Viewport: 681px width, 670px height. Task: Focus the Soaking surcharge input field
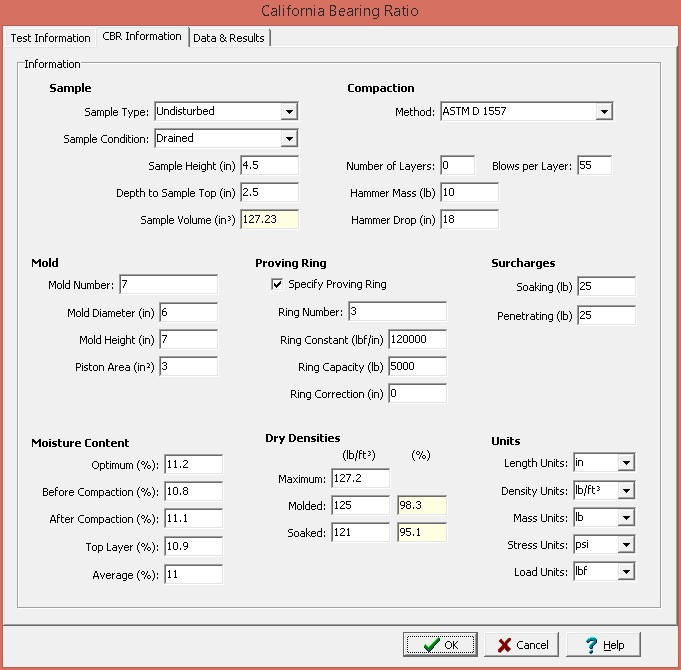click(x=605, y=288)
